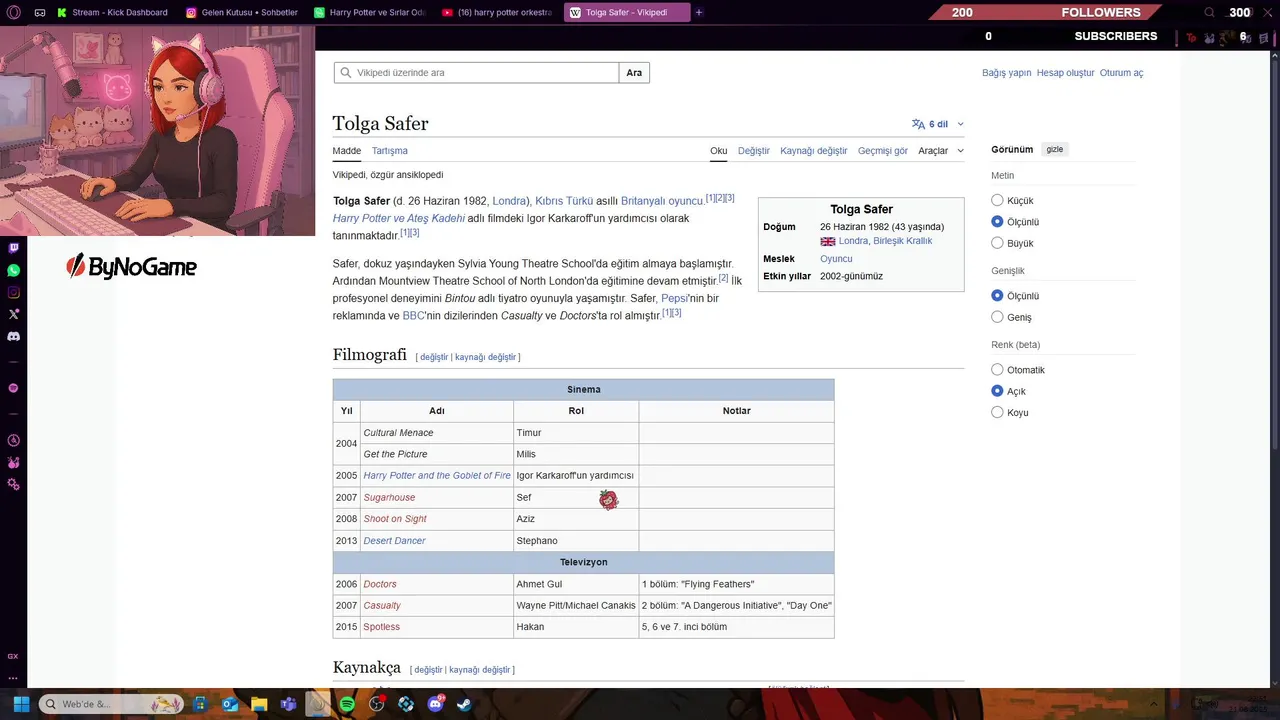Open X (Twitter) in the Opera sidebar
The height and width of the screenshot is (720, 1280).
coord(13,314)
